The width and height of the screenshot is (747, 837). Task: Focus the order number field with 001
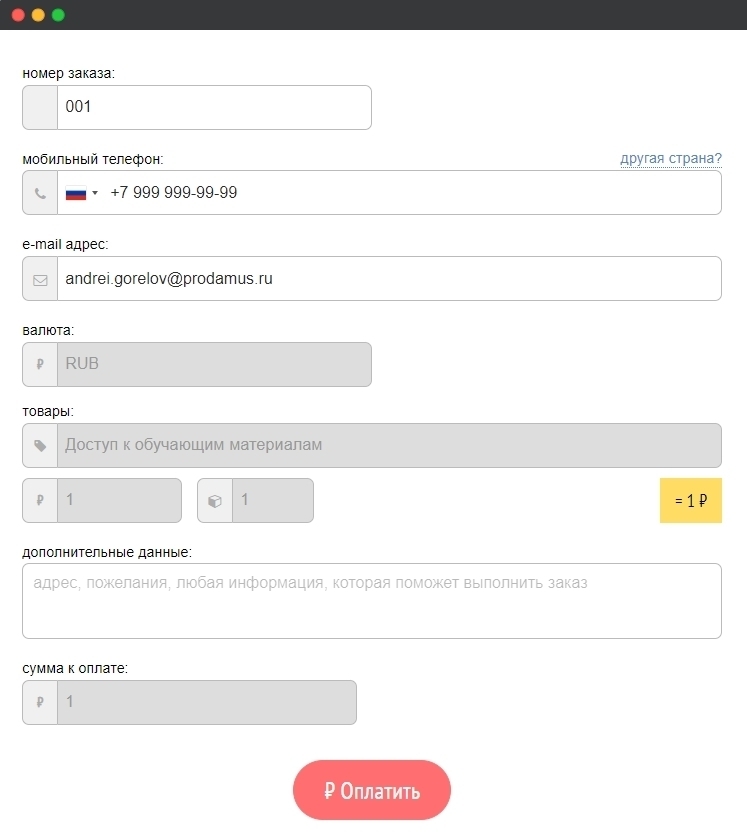coord(213,107)
